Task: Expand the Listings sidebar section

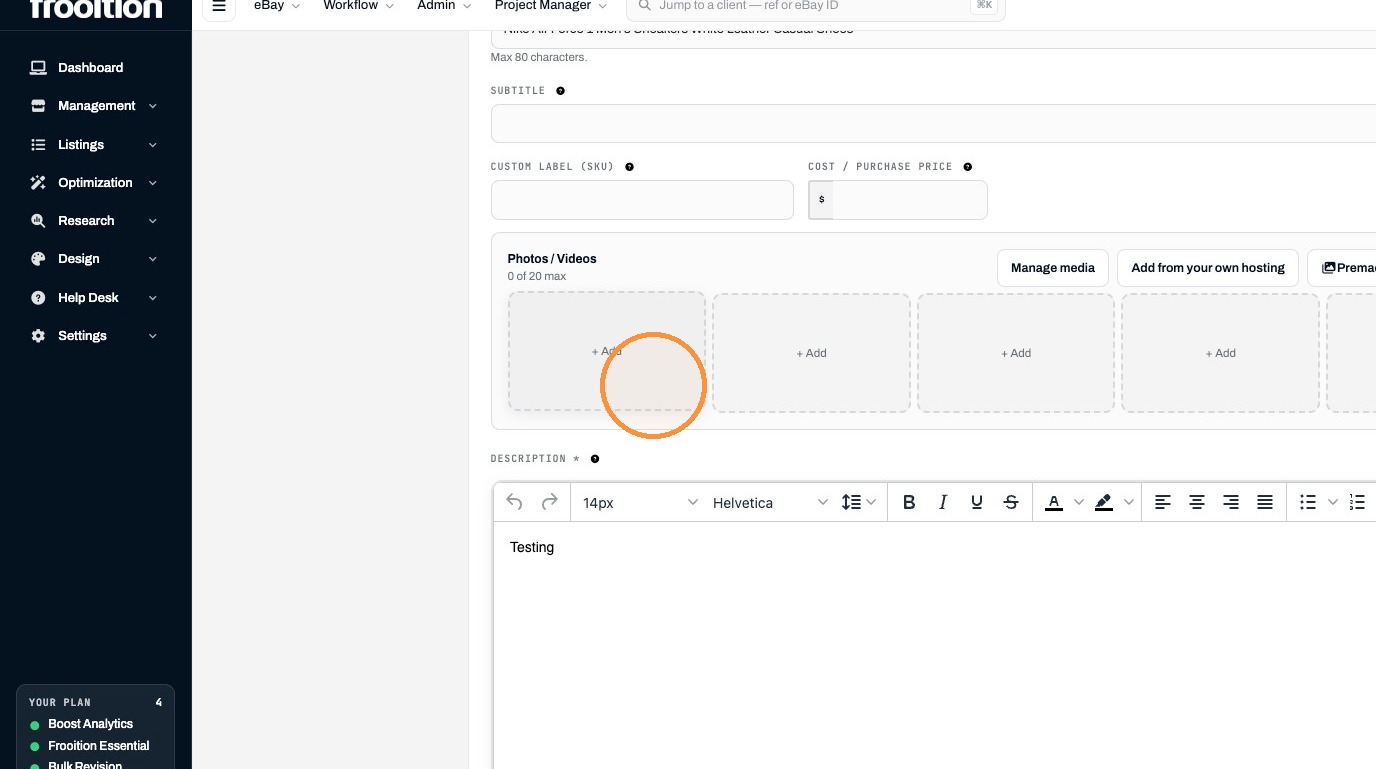Action: (95, 144)
